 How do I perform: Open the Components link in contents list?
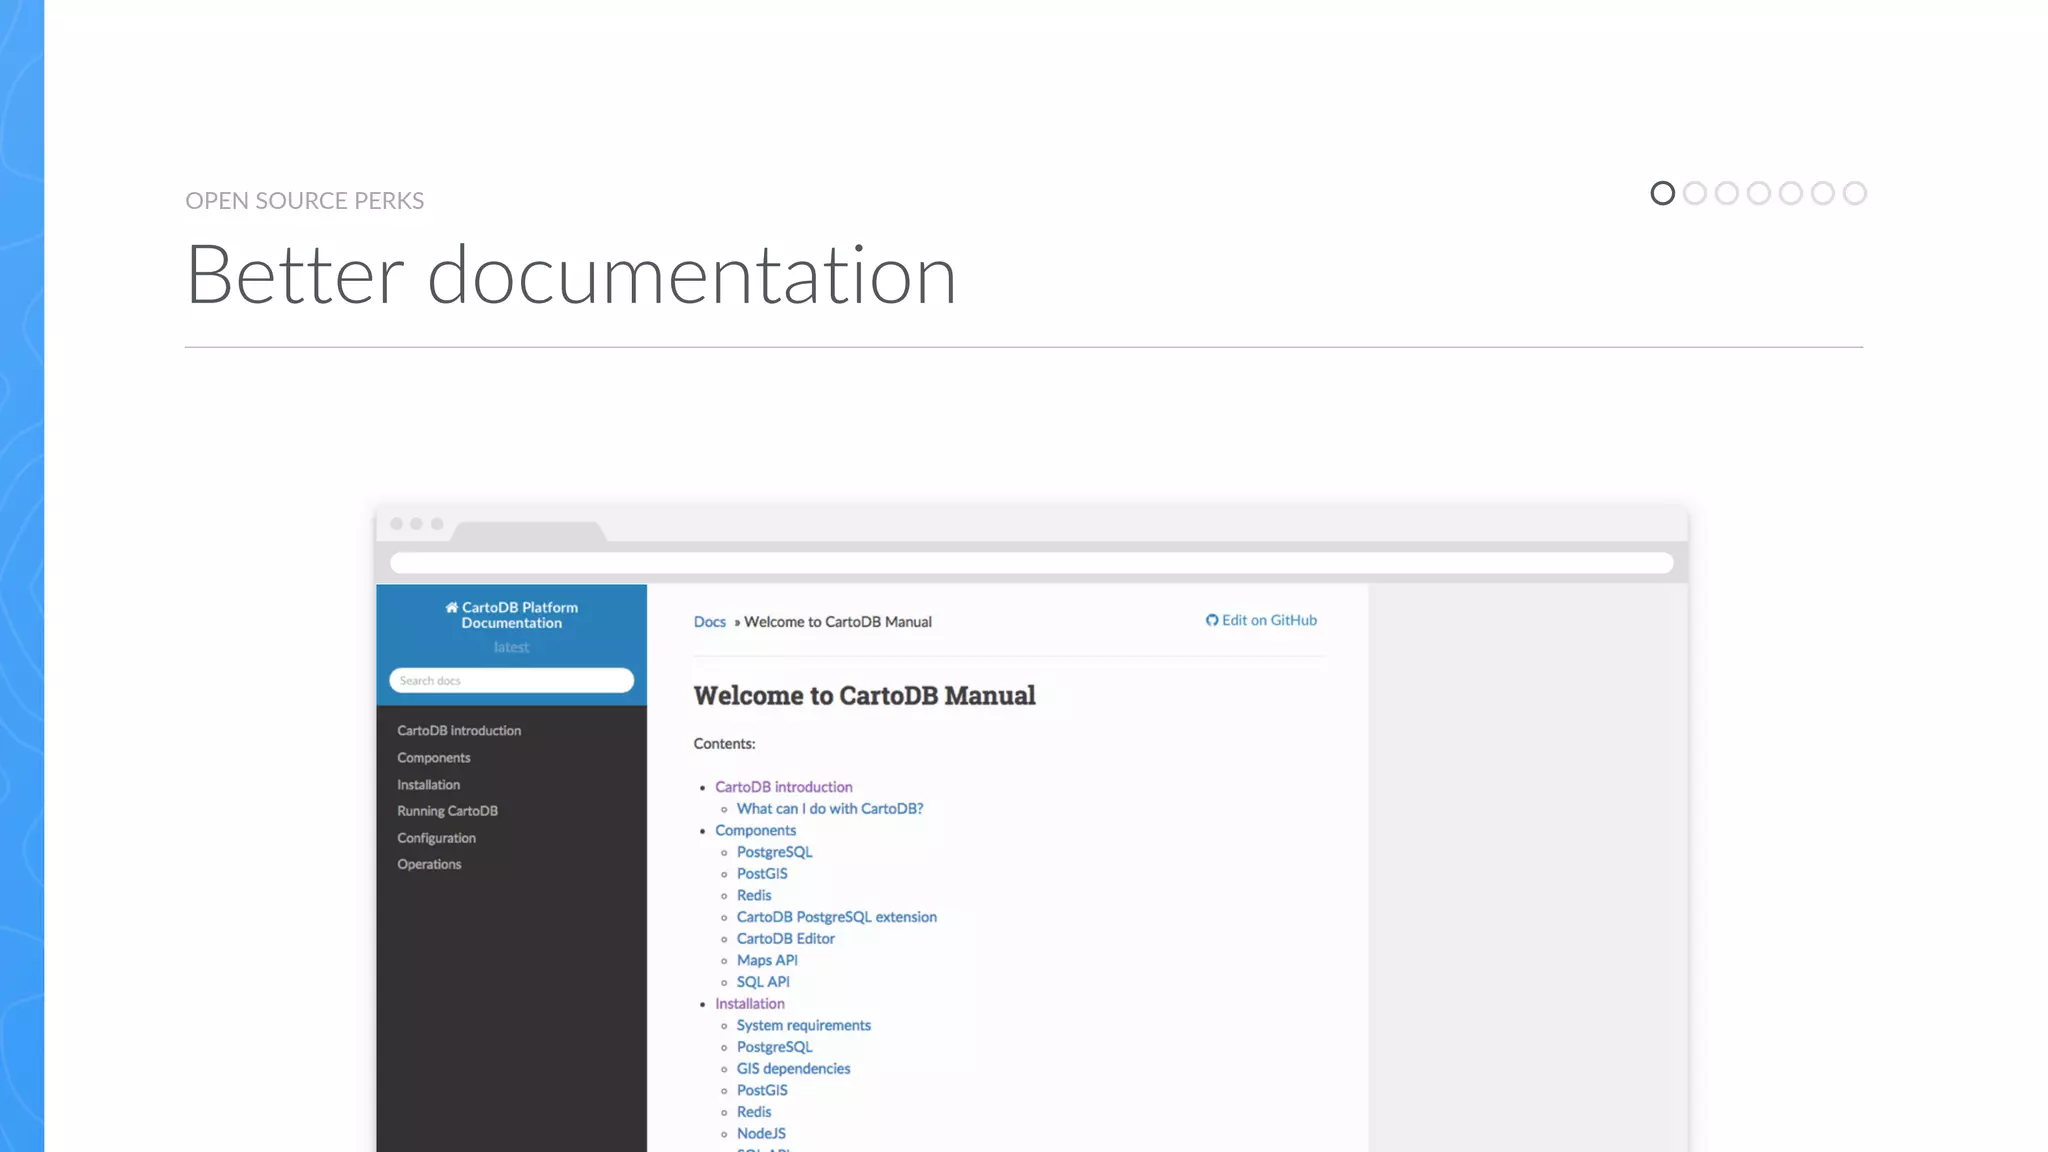755,831
